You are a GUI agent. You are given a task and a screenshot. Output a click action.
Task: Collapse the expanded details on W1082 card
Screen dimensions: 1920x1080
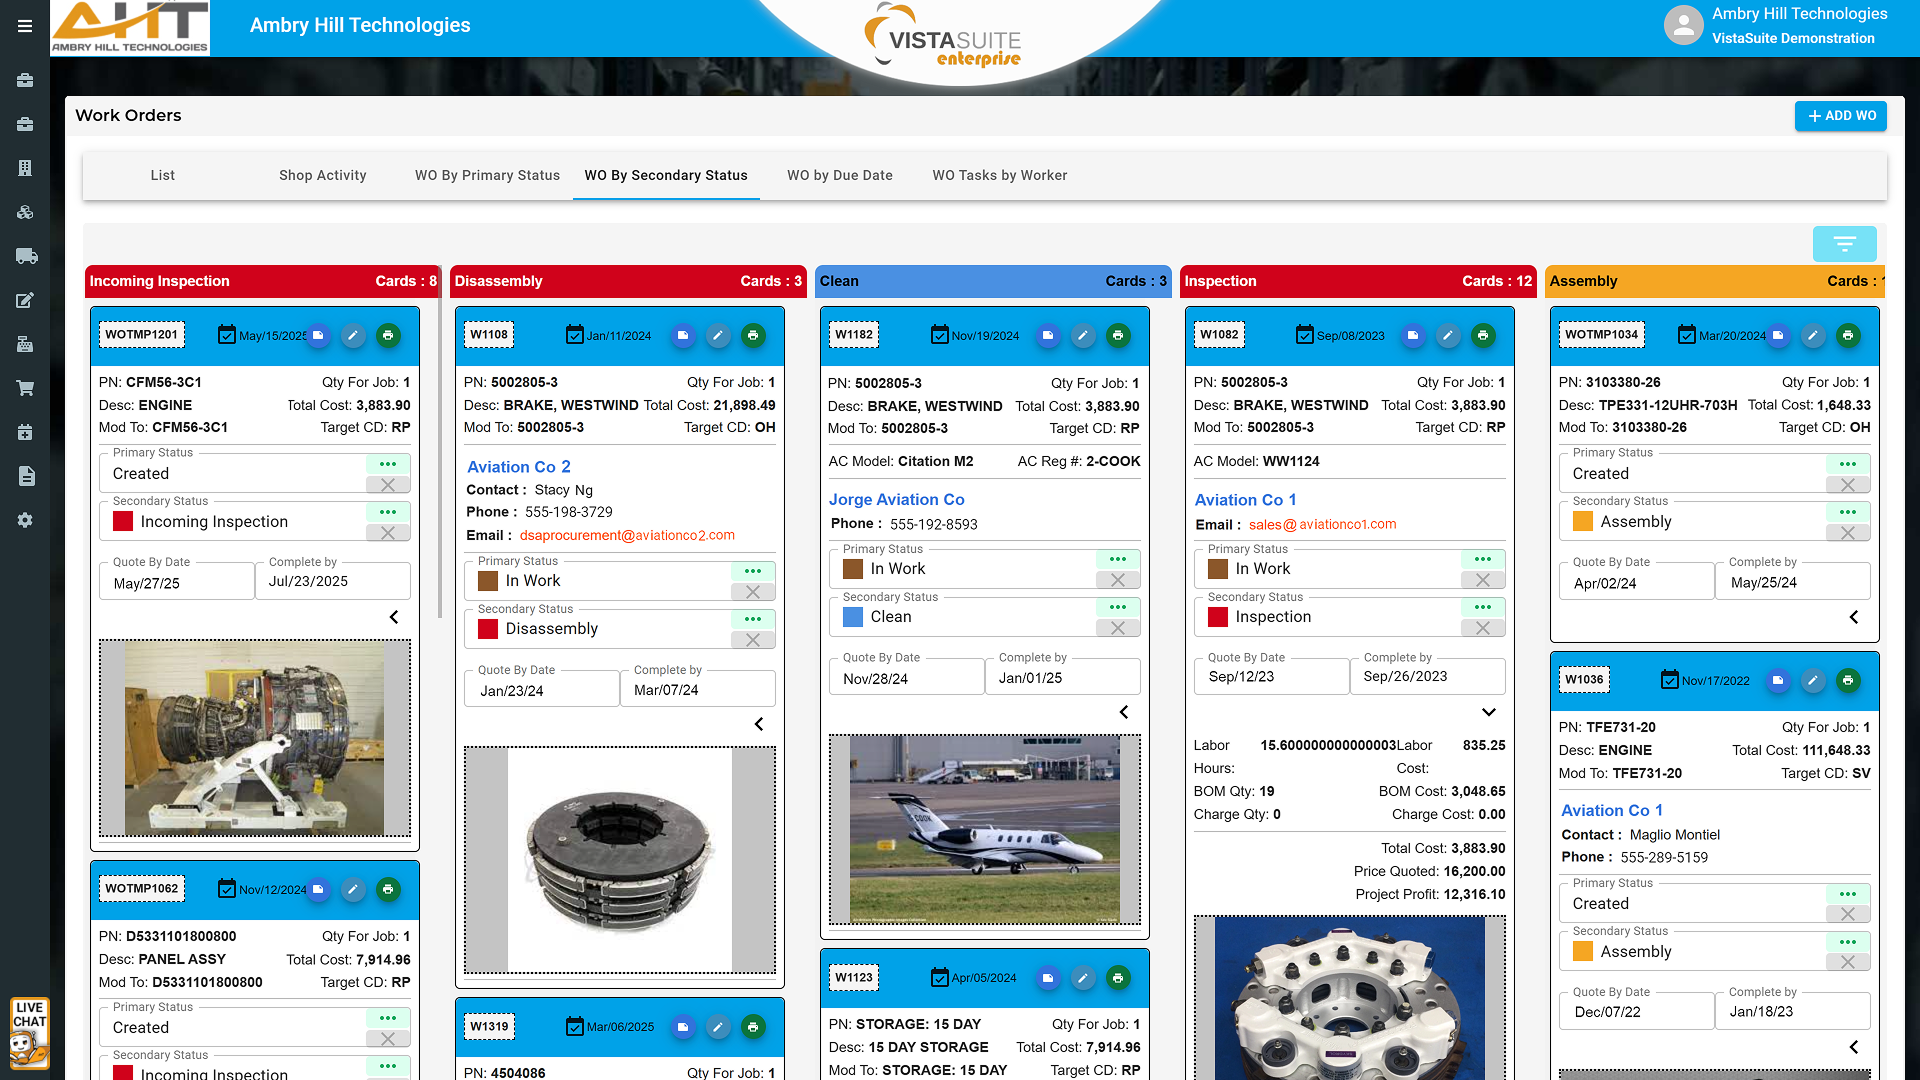tap(1488, 712)
